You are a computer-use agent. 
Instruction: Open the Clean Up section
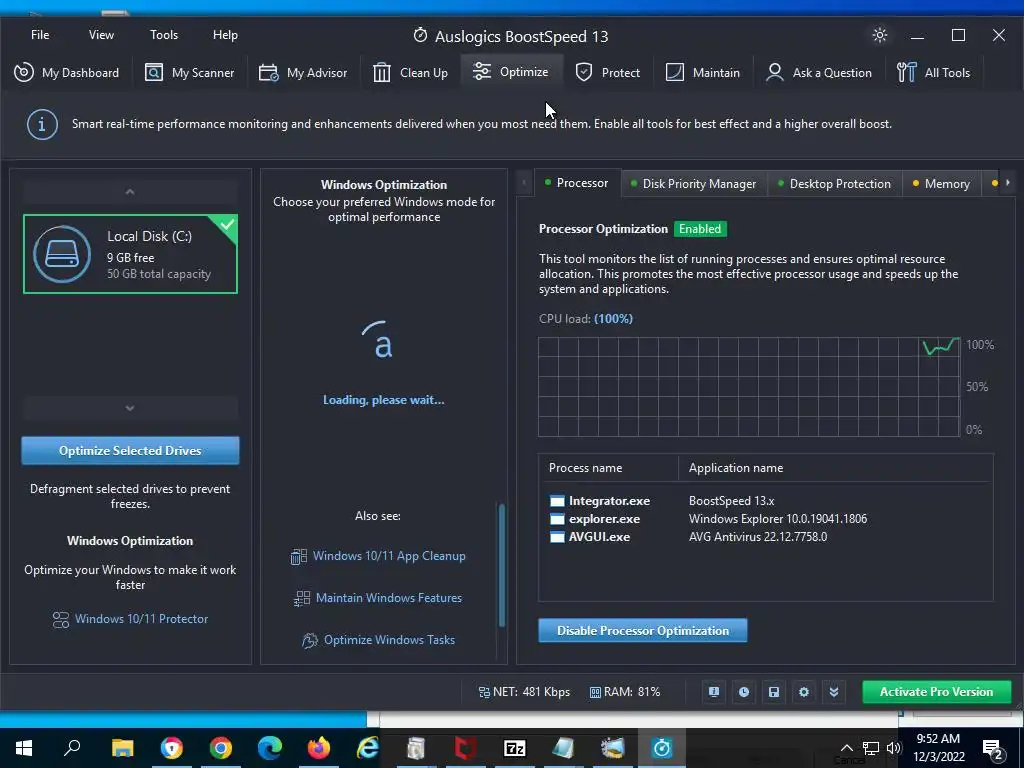point(410,72)
